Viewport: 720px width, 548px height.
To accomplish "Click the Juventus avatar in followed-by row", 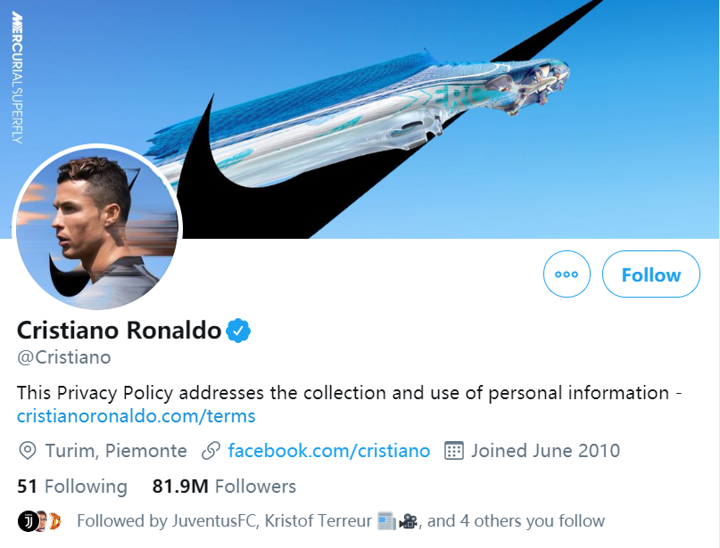I will point(26,521).
